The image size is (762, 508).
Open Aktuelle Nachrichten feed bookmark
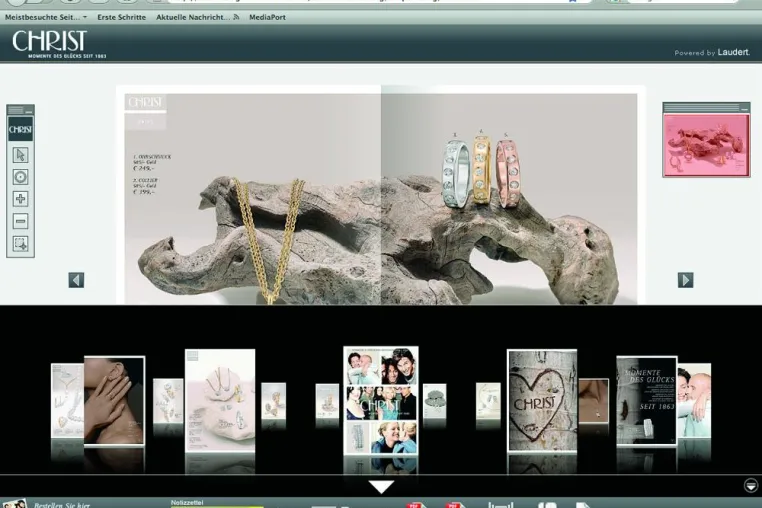pyautogui.click(x=197, y=17)
